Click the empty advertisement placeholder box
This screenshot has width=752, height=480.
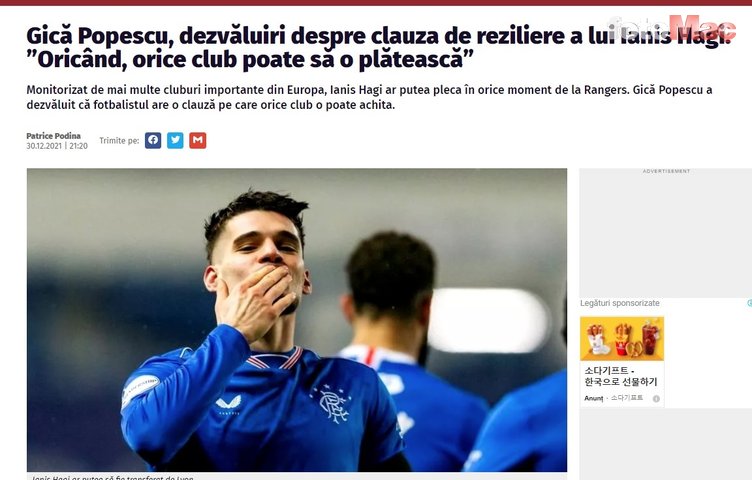[666, 235]
